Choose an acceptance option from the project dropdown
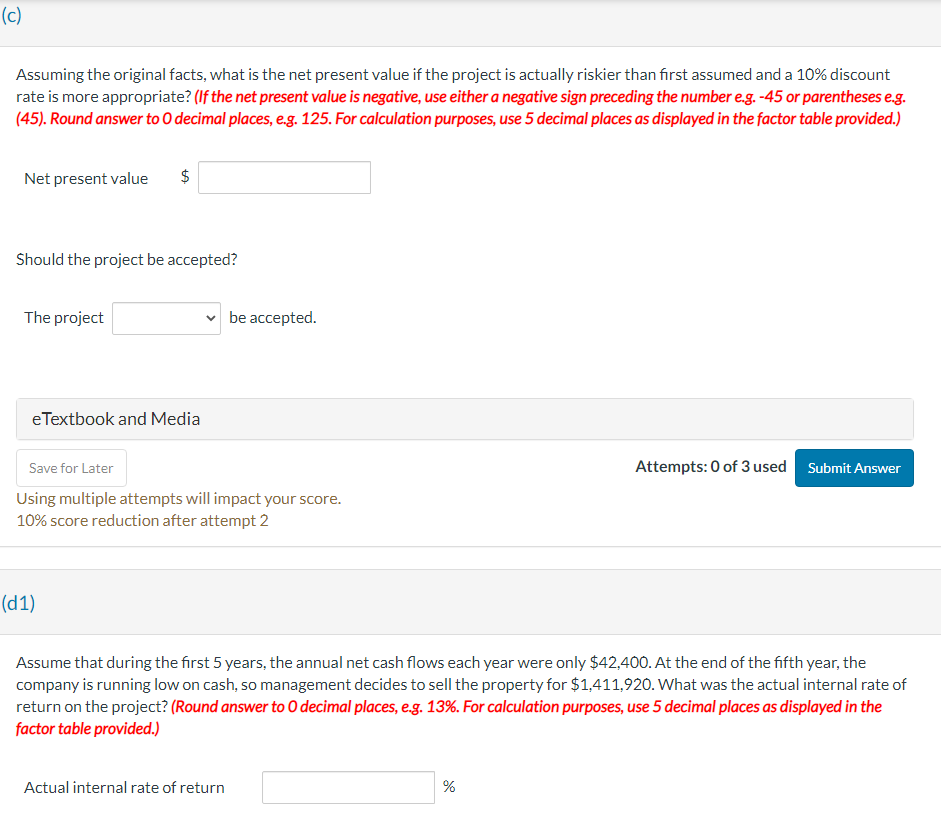This screenshot has width=941, height=816. coord(166,318)
